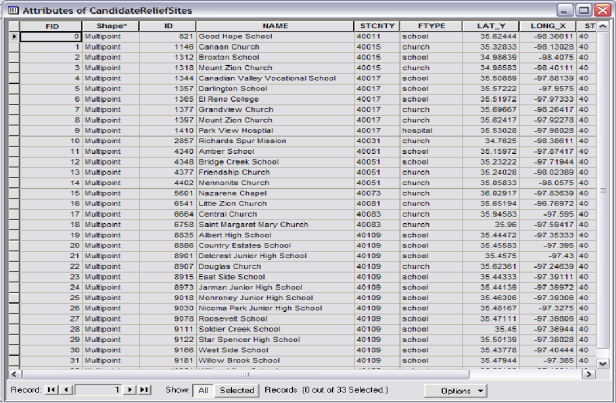Click the table window title bar icon
The height and width of the screenshot is (403, 616).
(x=11, y=8)
